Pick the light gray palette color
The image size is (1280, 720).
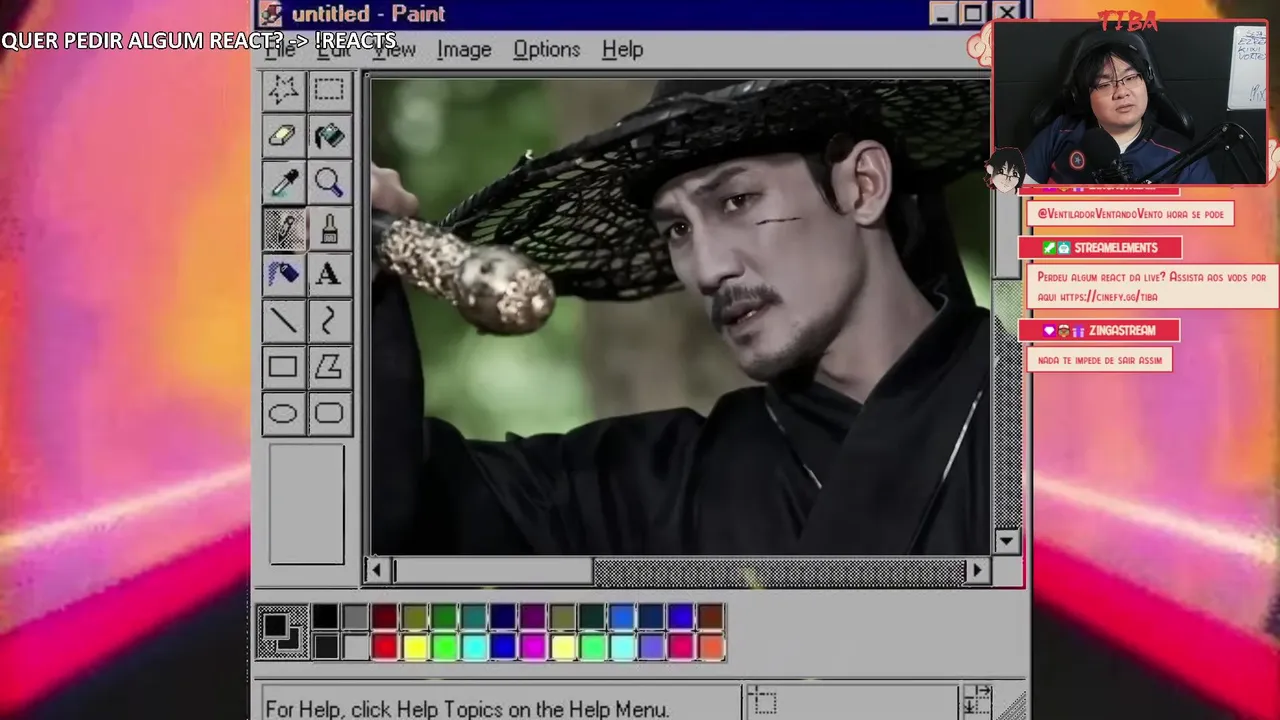tap(355, 647)
